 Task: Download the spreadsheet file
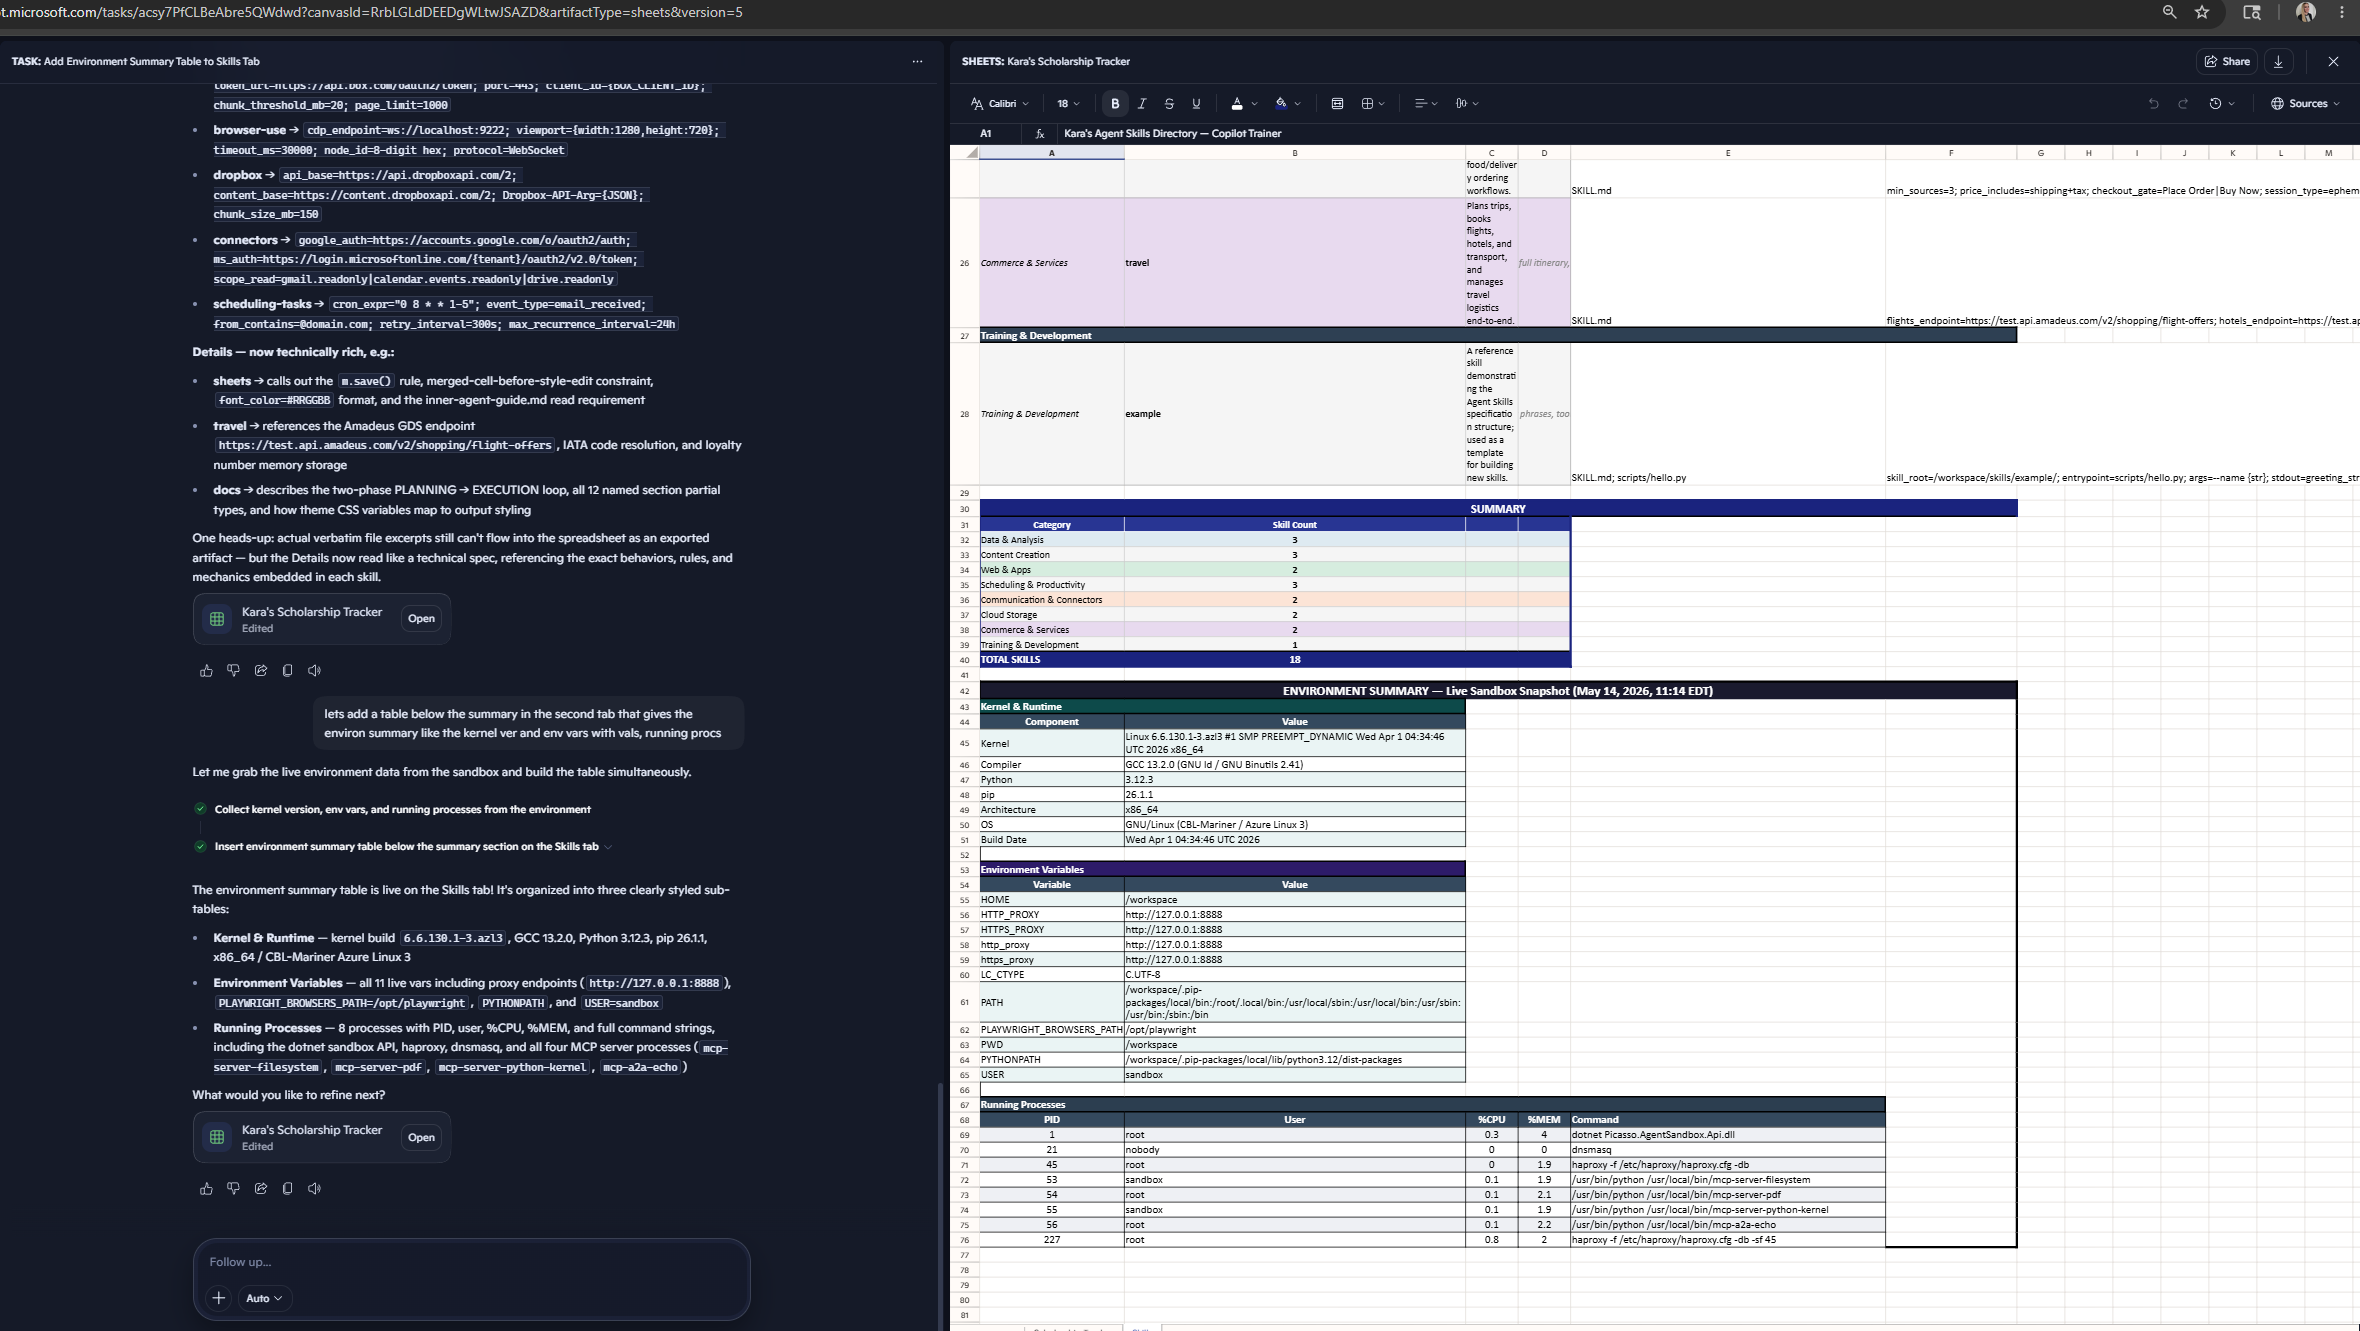tap(2278, 61)
